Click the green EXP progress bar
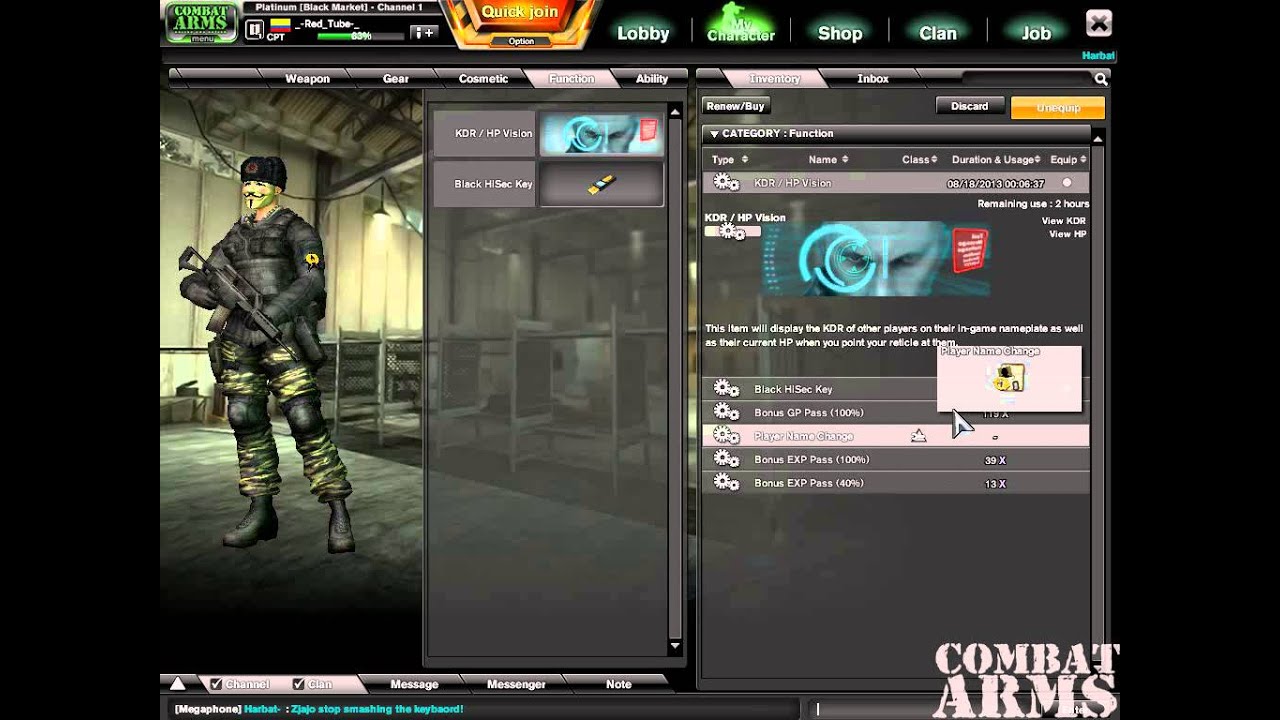The width and height of the screenshot is (1280, 720). tap(360, 36)
